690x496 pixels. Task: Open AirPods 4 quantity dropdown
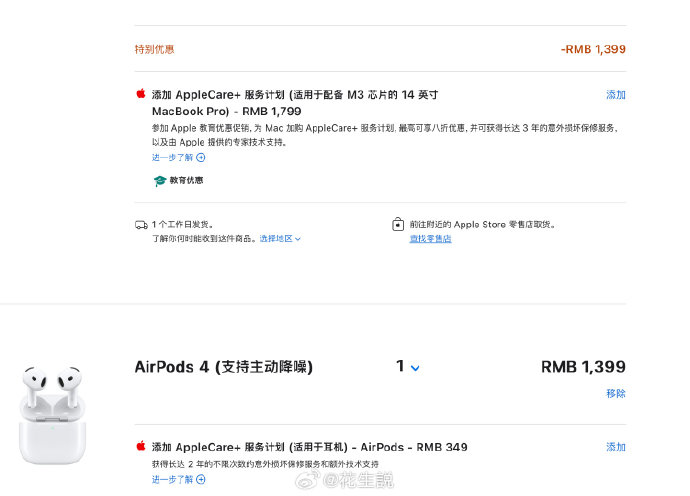click(x=408, y=366)
